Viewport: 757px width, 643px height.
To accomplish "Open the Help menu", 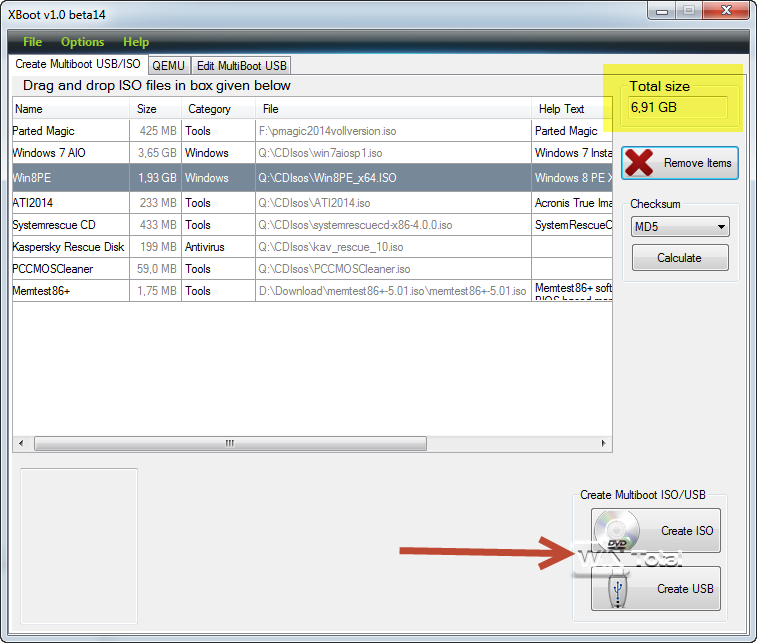I will click(136, 42).
